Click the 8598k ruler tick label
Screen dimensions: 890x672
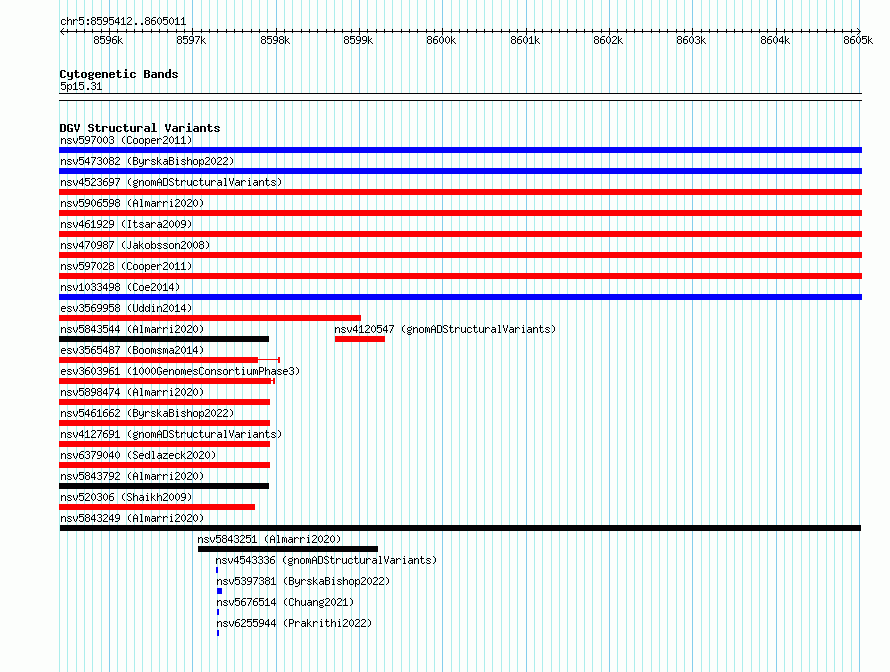(x=275, y=40)
